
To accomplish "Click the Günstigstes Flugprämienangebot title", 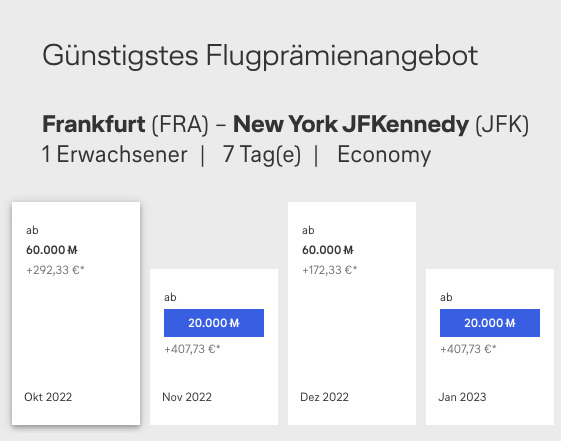I will [x=260, y=56].
